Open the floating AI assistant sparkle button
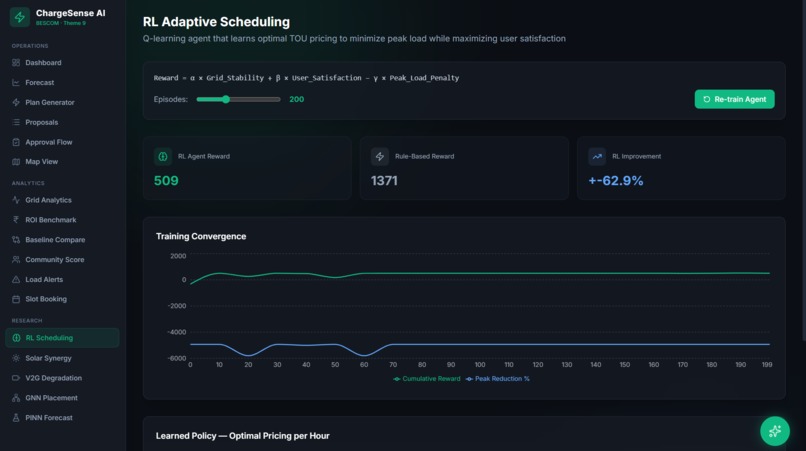Viewport: 806px width, 451px height. pyautogui.click(x=775, y=431)
